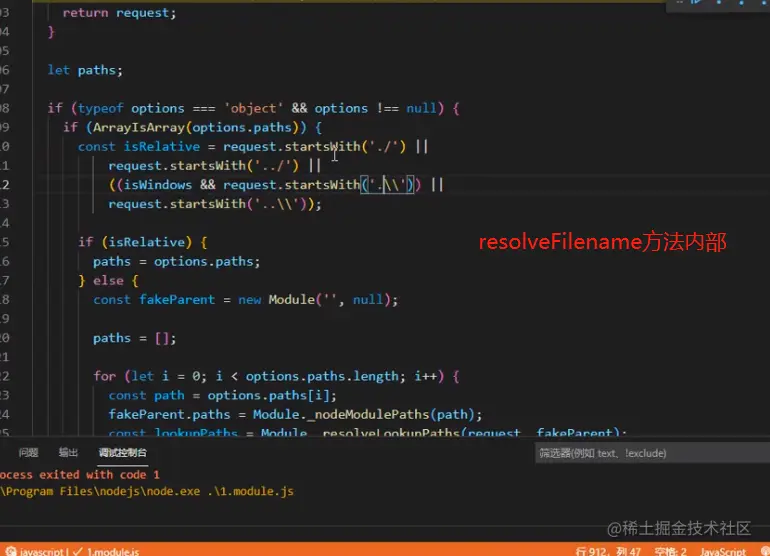Click the request.startsWith('..\\') line
This screenshot has width=770, height=556.
215,204
